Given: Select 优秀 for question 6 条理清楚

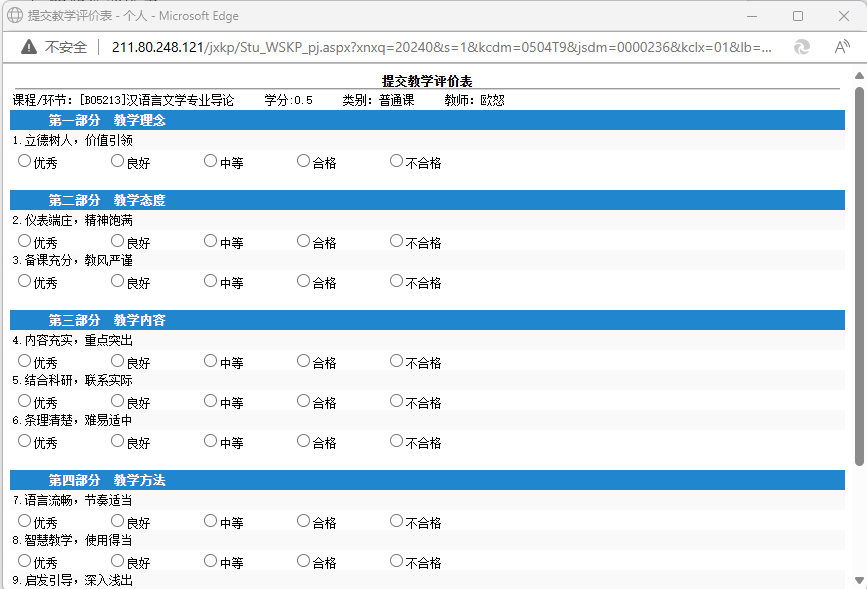Looking at the screenshot, I should 24,441.
